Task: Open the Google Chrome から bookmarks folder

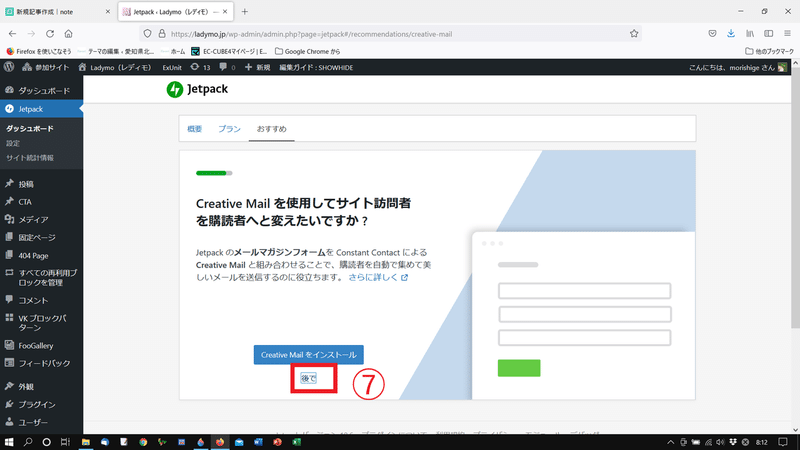Action: click(307, 51)
